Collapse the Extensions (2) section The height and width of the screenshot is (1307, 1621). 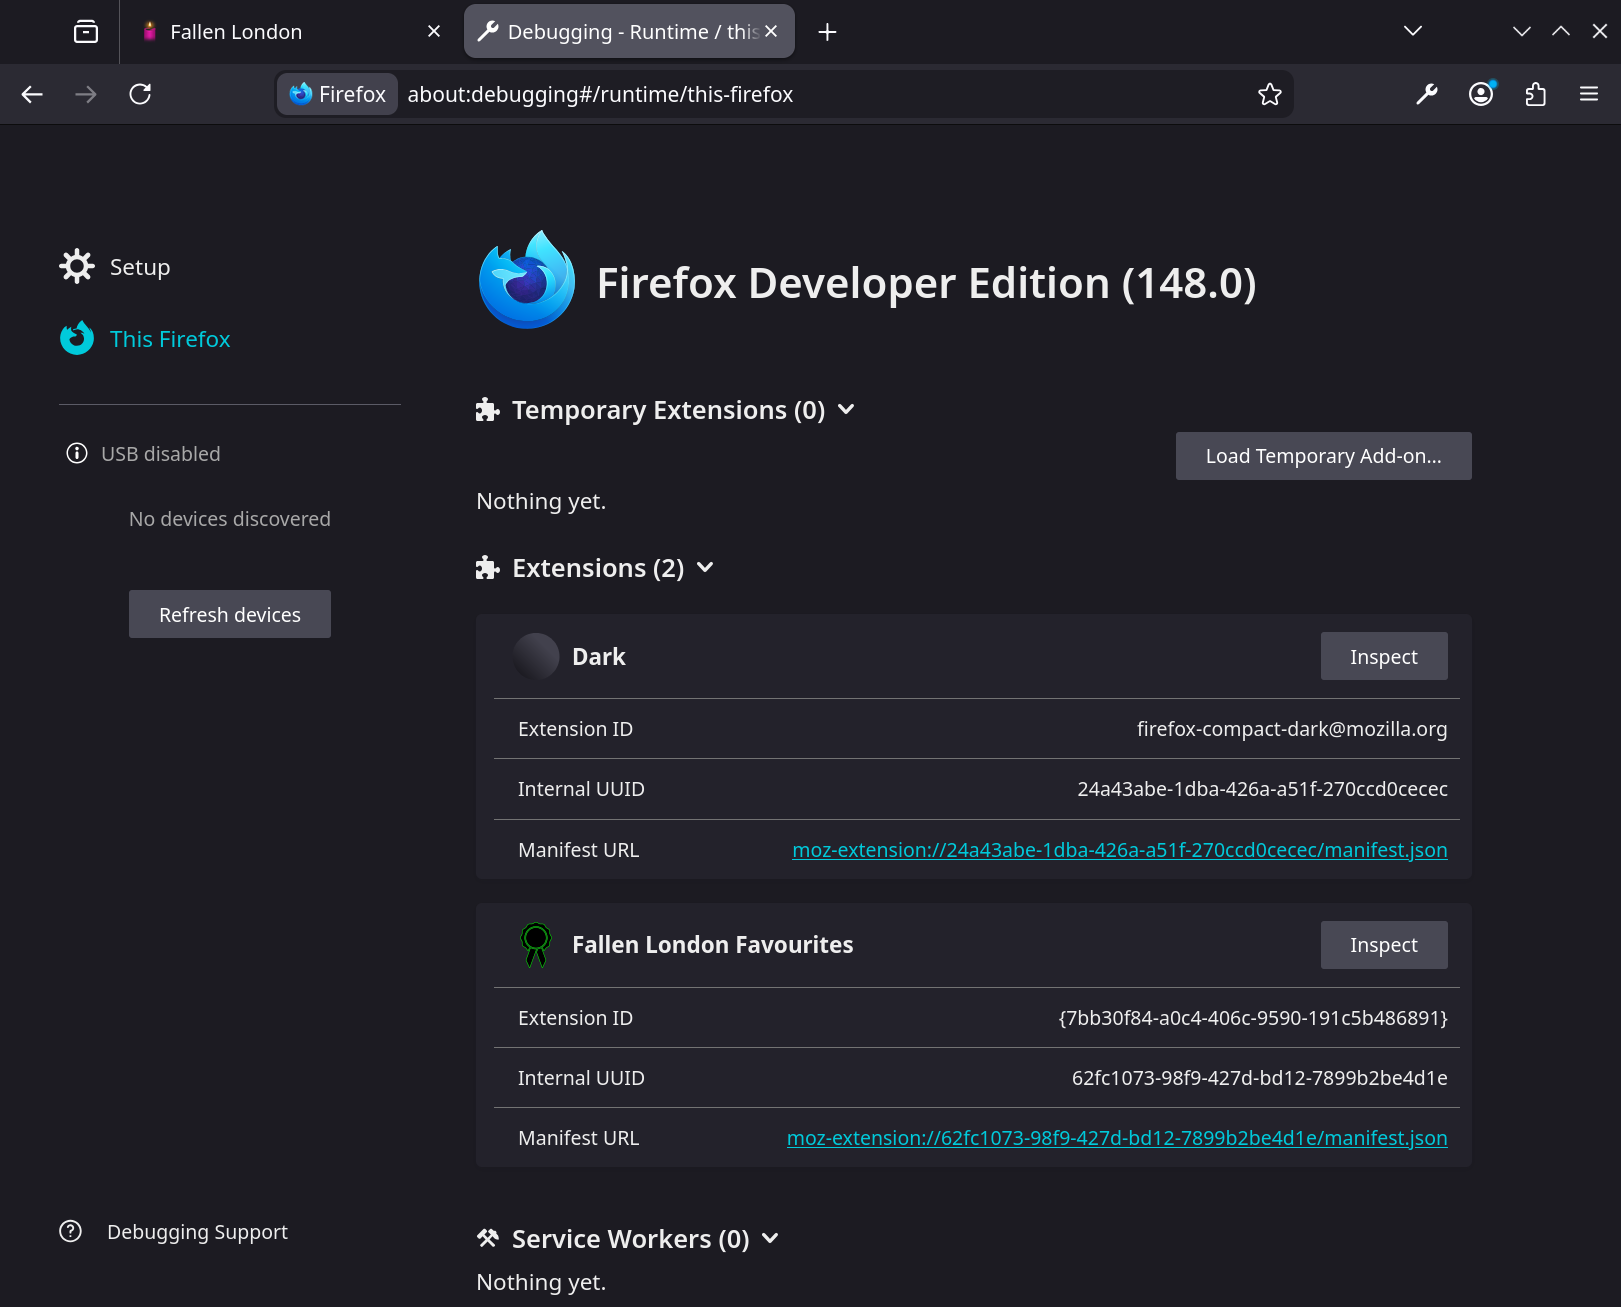click(x=705, y=567)
